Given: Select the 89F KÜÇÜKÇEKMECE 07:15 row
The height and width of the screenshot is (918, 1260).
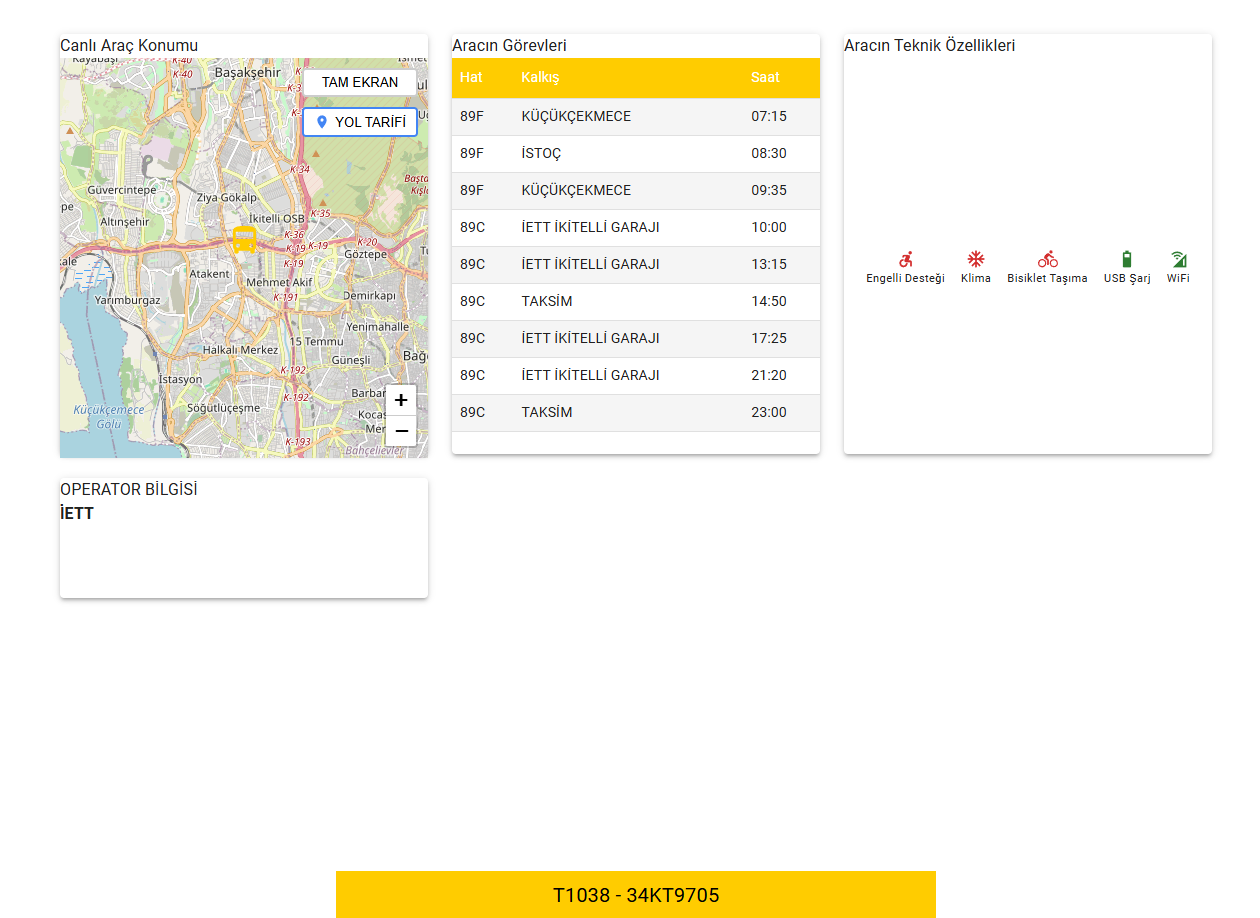Looking at the screenshot, I should [x=635, y=117].
